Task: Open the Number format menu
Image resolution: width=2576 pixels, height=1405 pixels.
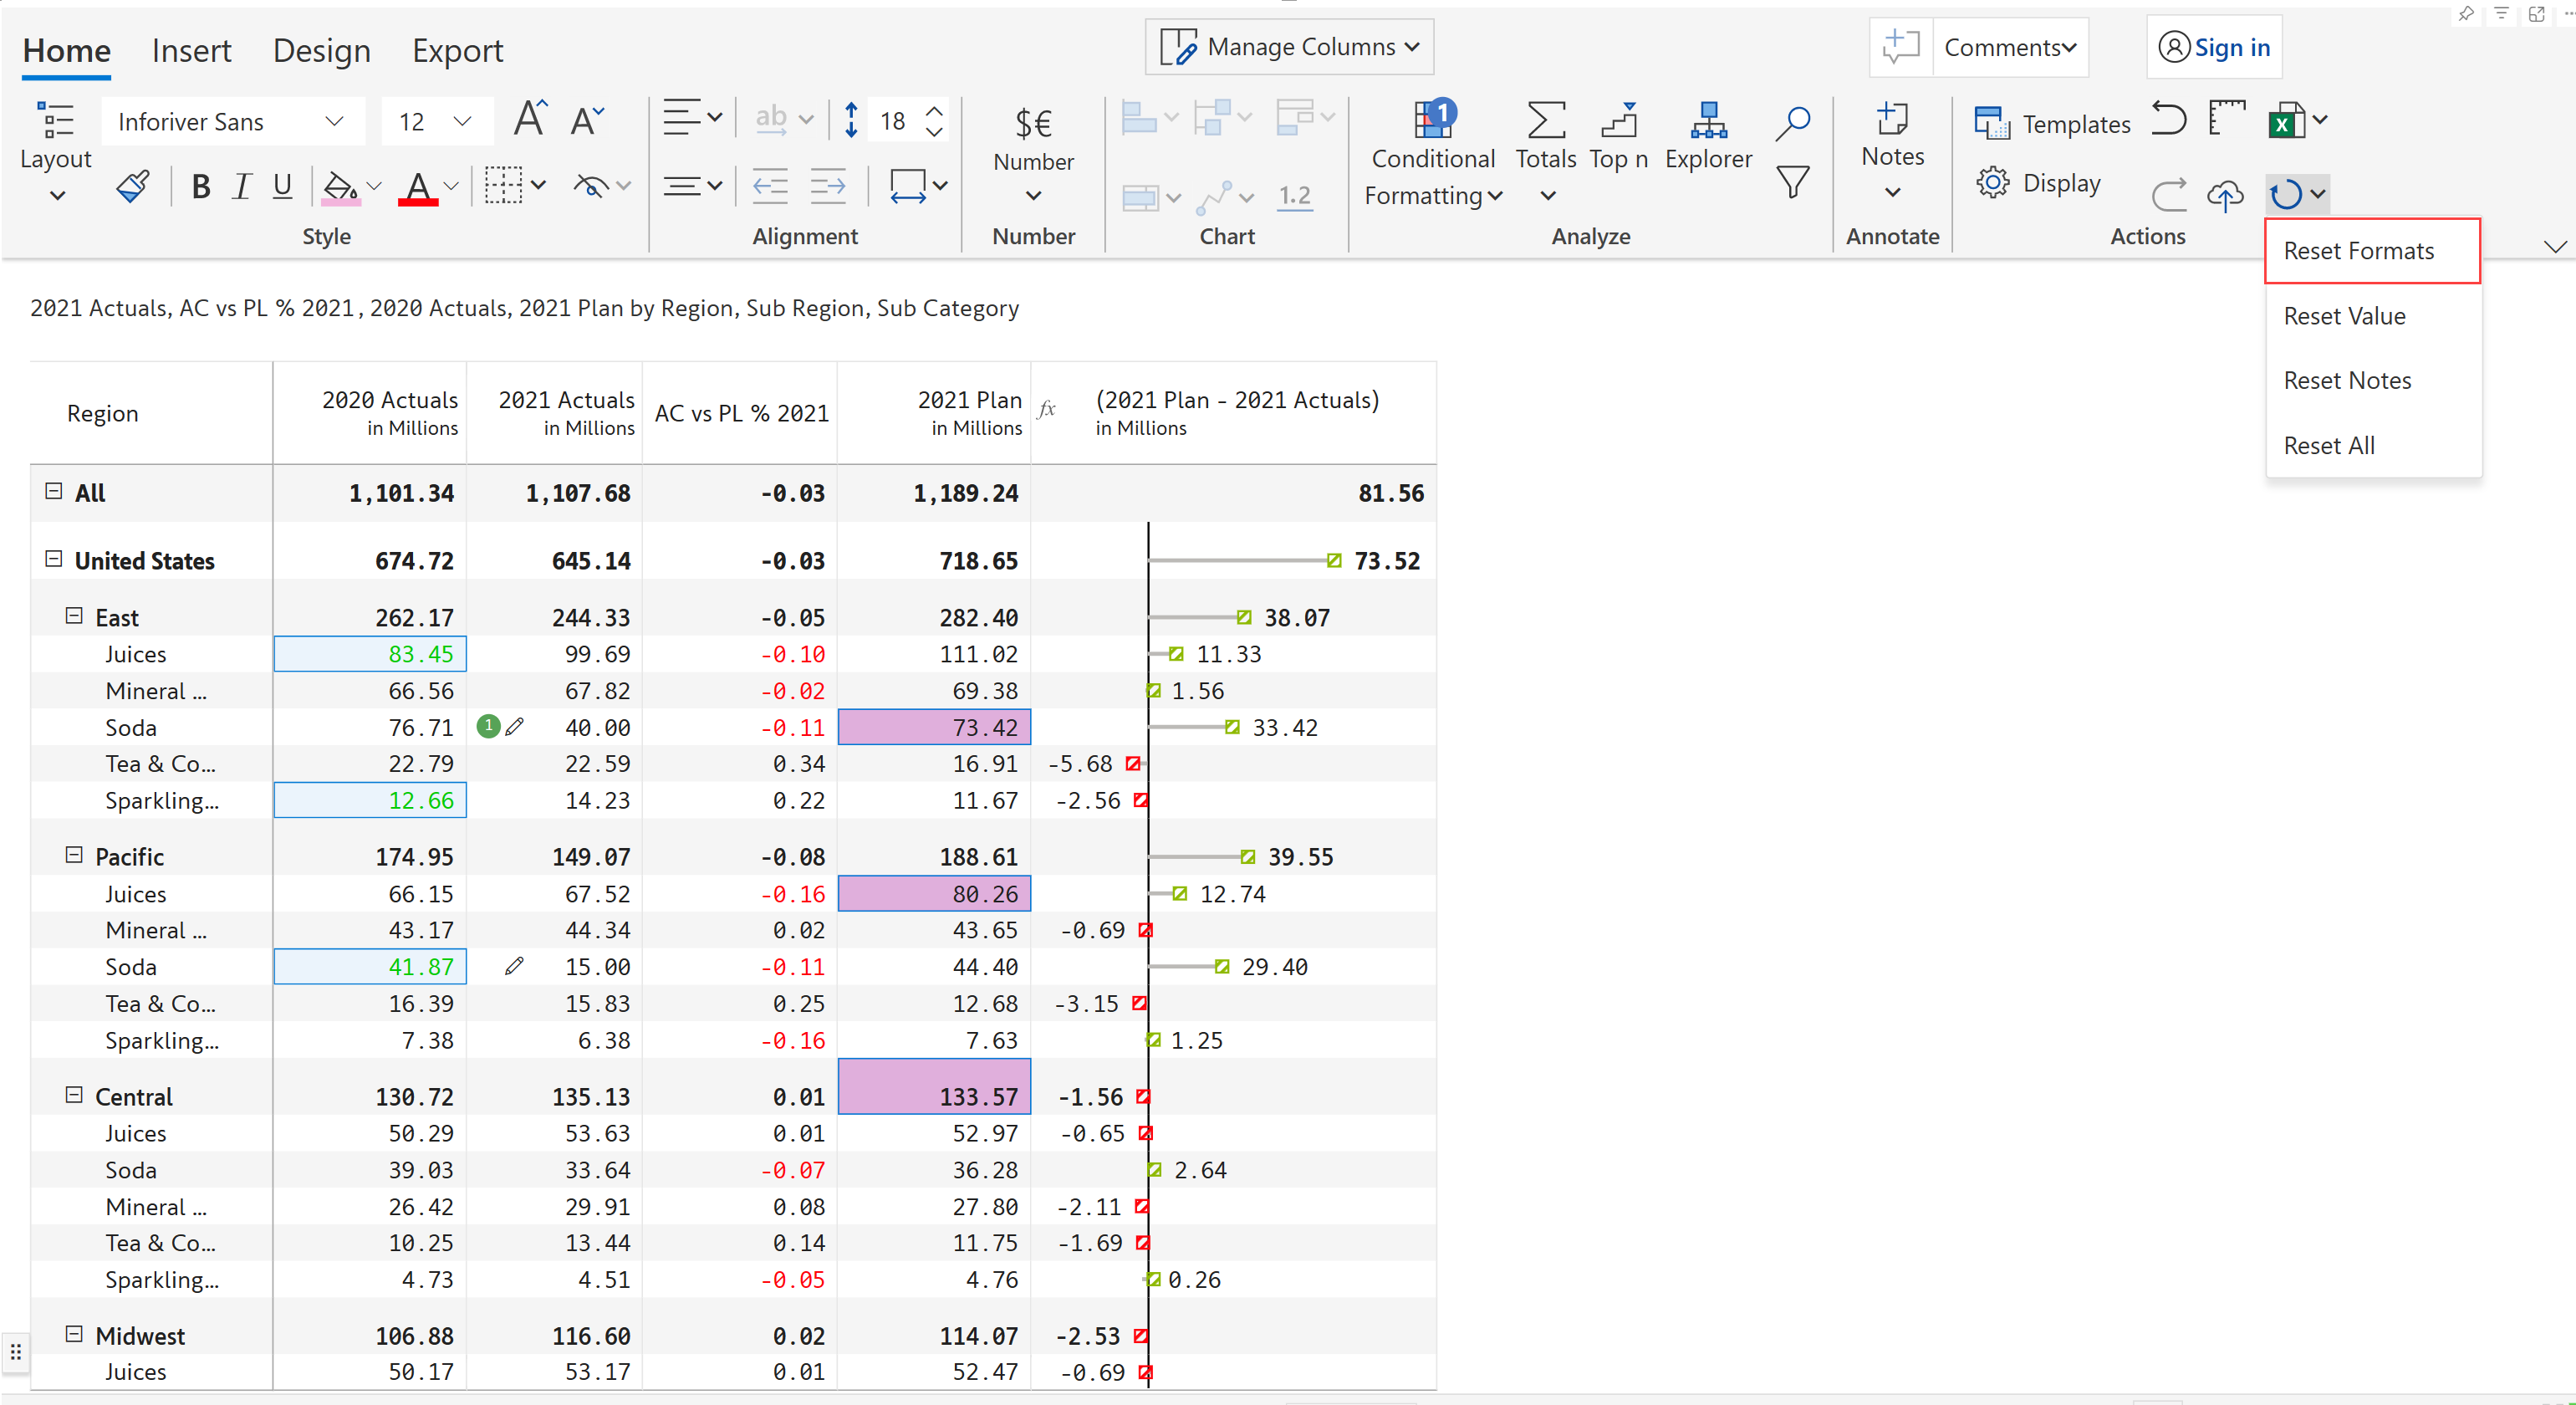Action: (1034, 155)
